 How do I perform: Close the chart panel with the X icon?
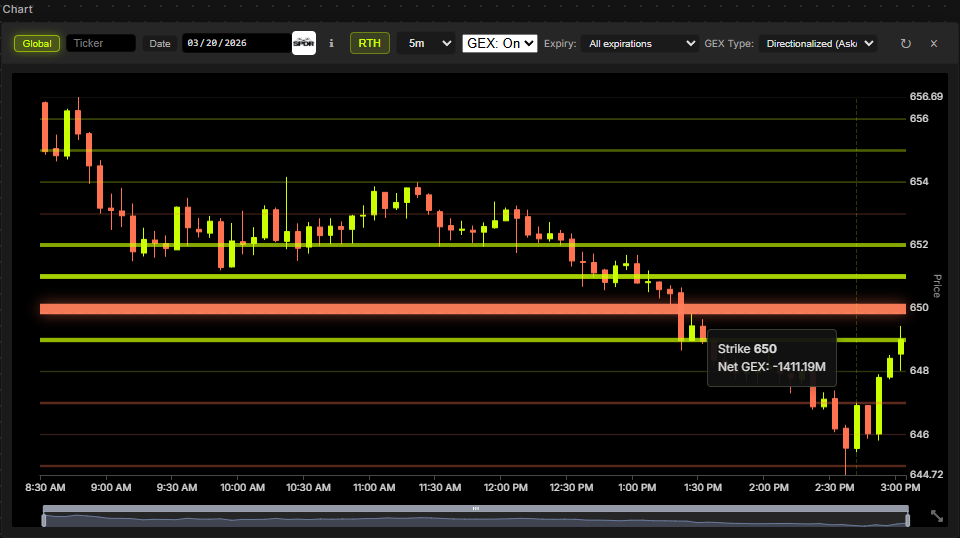[x=934, y=44]
